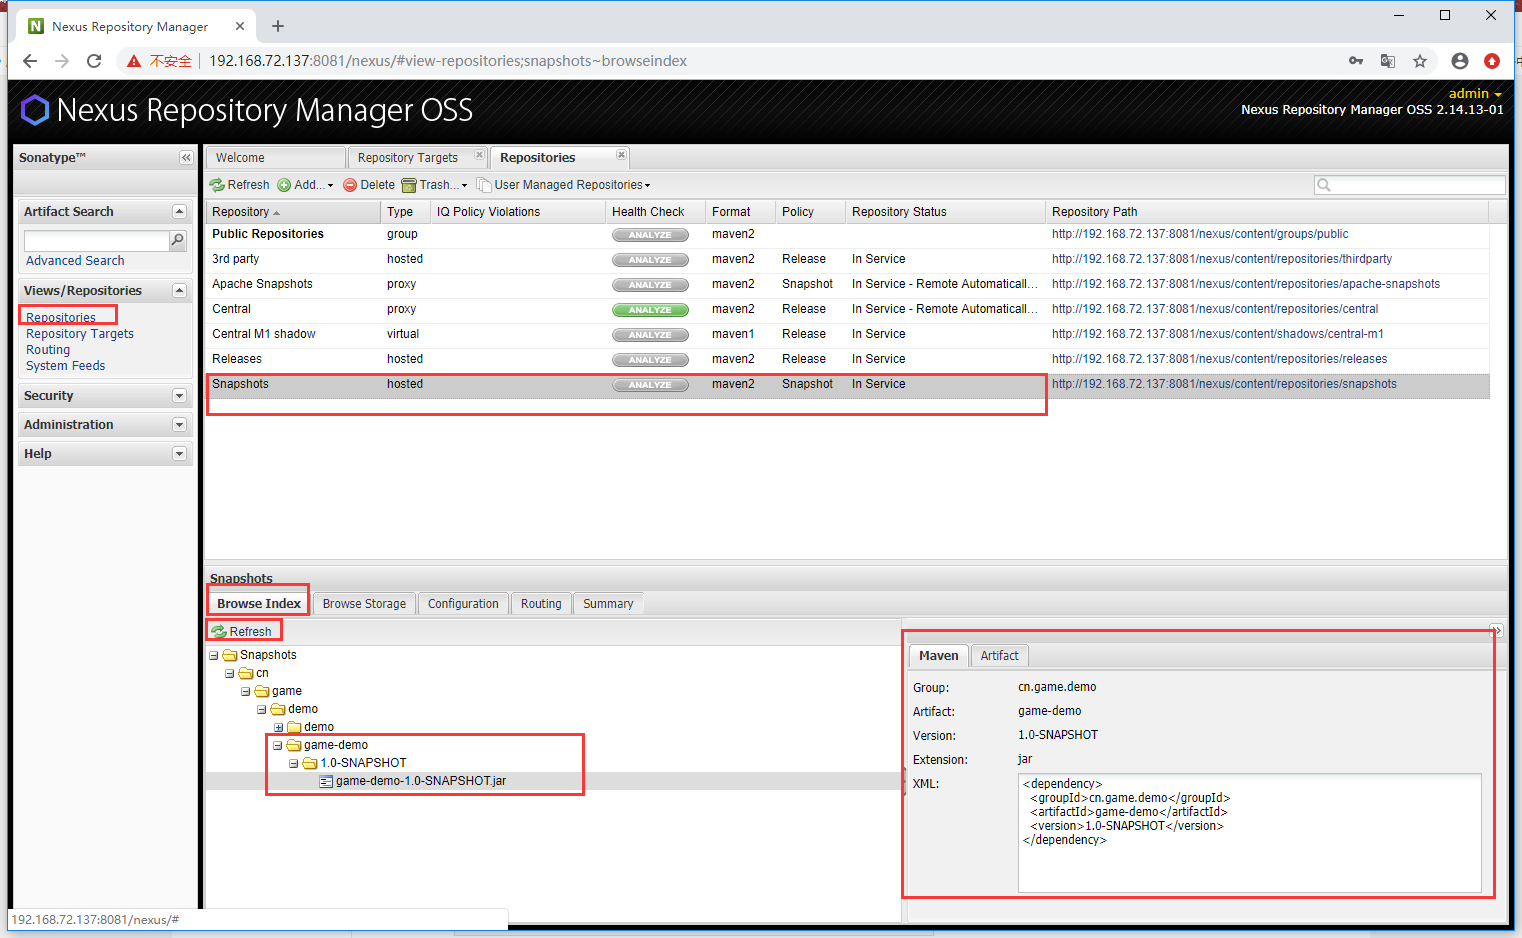Image resolution: width=1522 pixels, height=938 pixels.
Task: Collapse the Artifact Search panel
Action: (x=179, y=212)
